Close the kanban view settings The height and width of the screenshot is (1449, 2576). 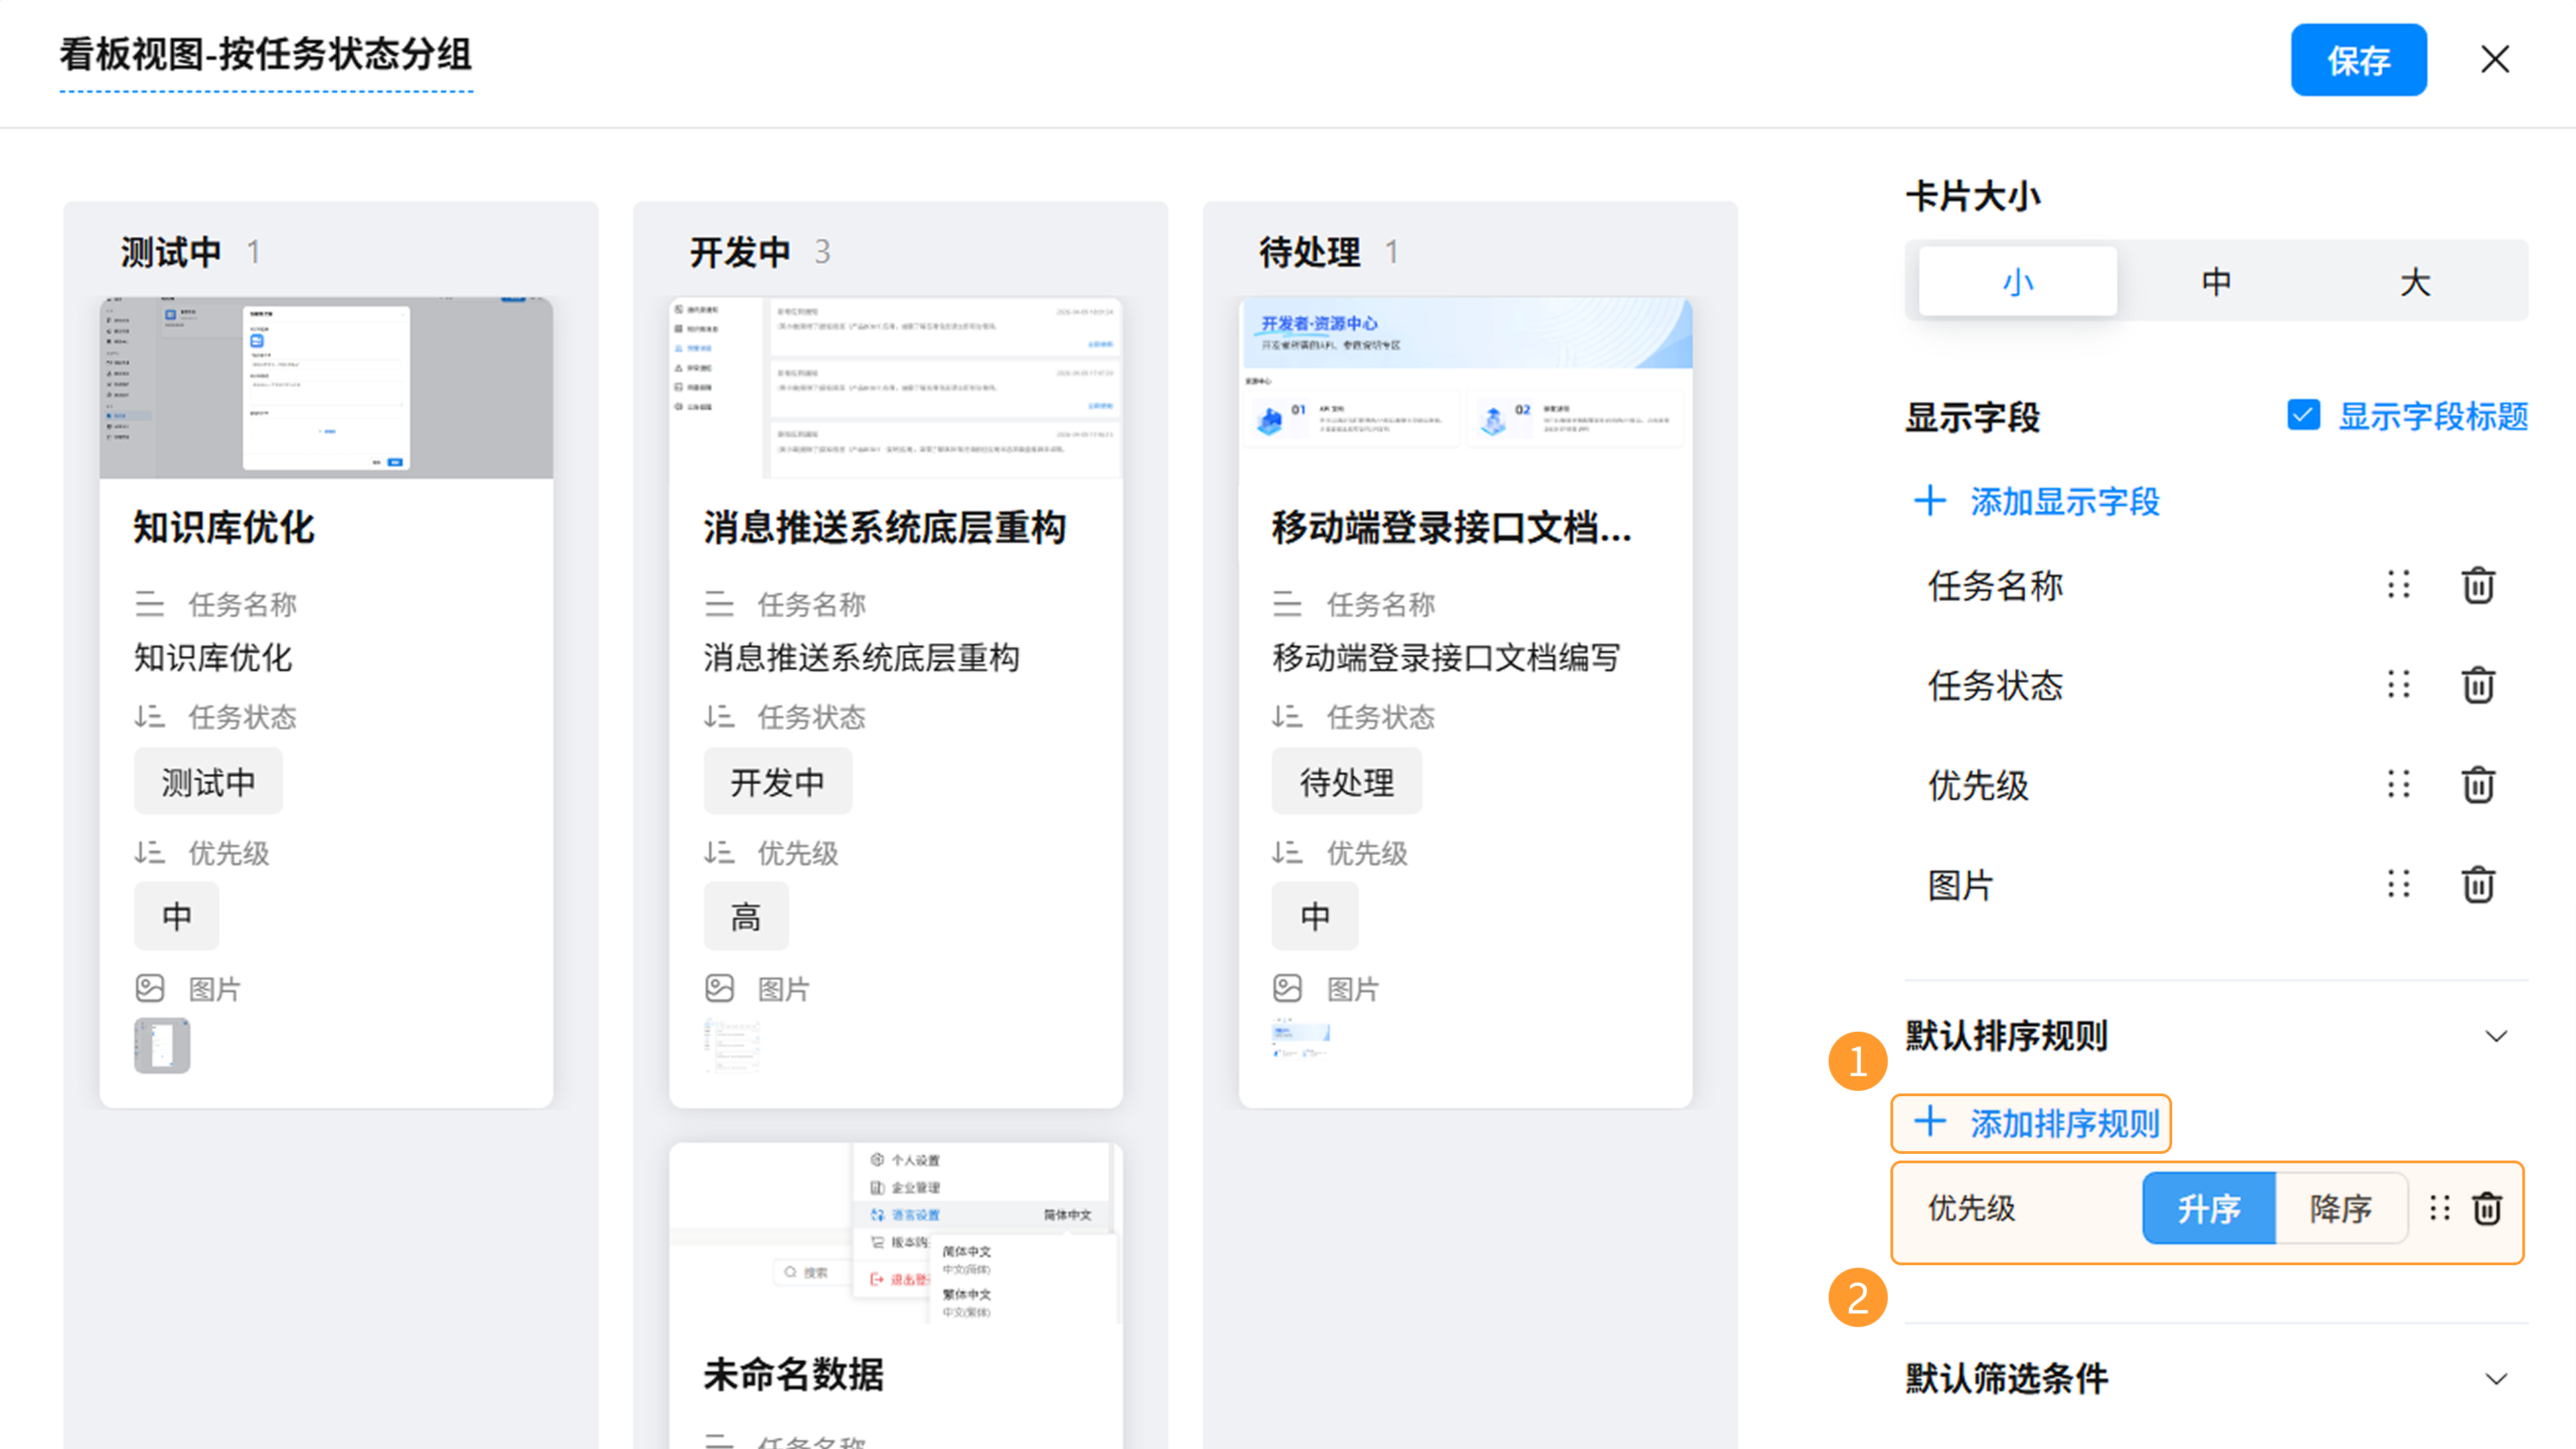[2494, 60]
